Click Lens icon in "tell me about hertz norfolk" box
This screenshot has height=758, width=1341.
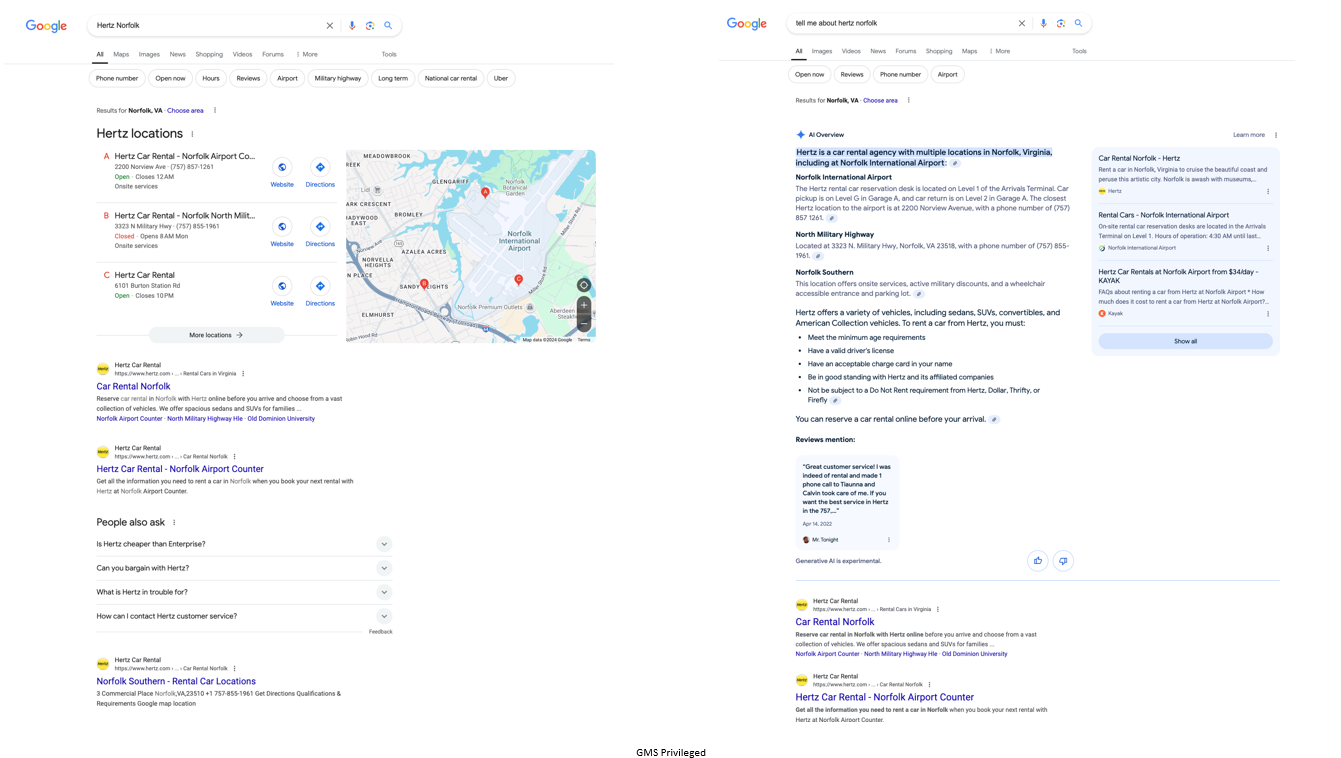coord(1061,23)
